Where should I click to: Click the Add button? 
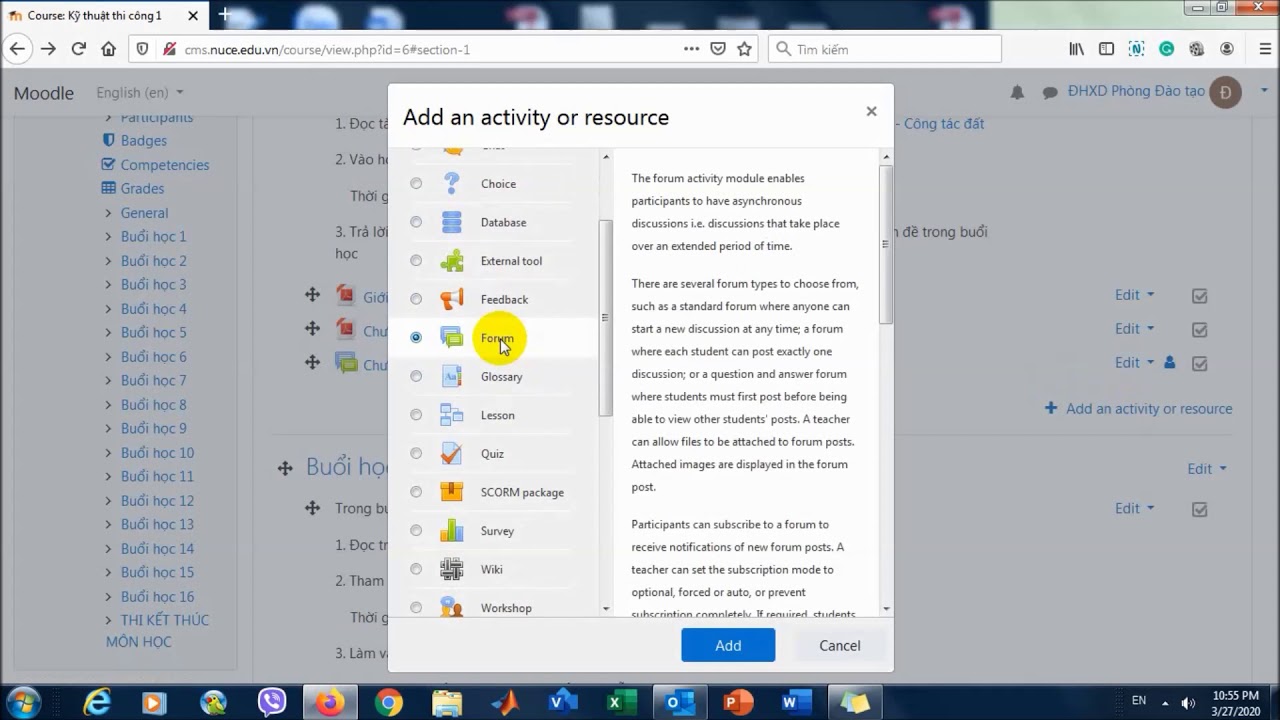pos(728,645)
